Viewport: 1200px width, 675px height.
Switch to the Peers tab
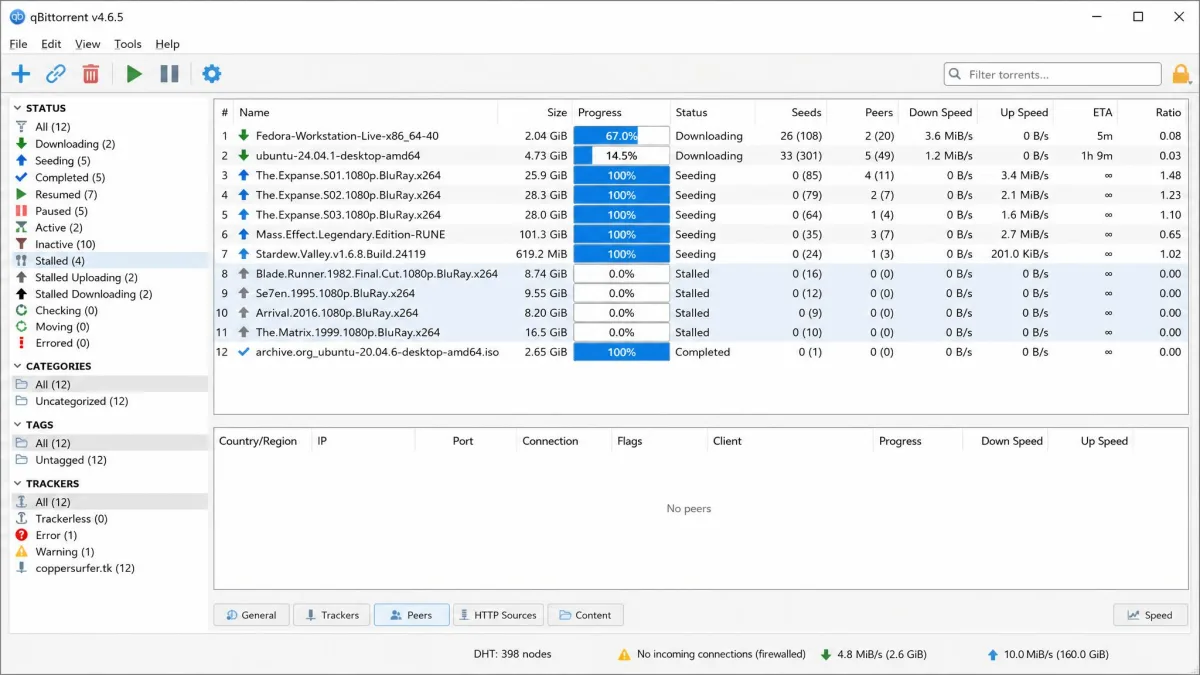(x=411, y=615)
